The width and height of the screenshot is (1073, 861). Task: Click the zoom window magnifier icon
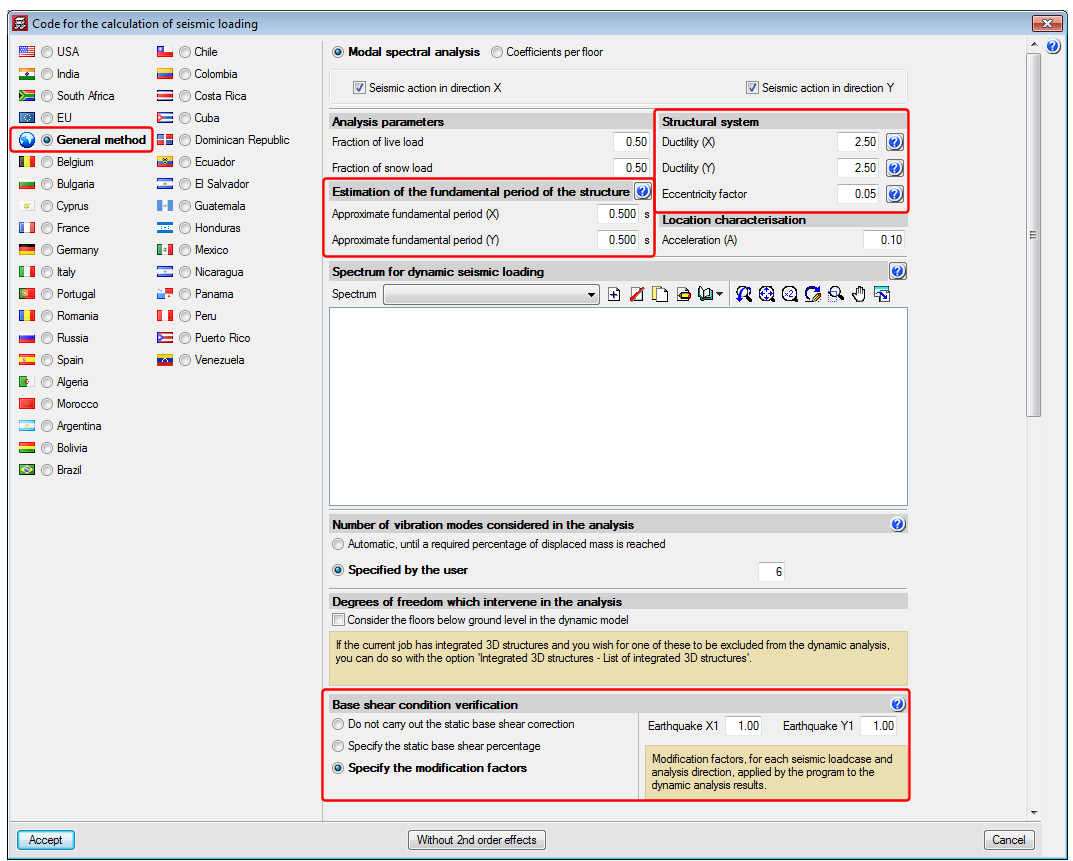click(836, 294)
